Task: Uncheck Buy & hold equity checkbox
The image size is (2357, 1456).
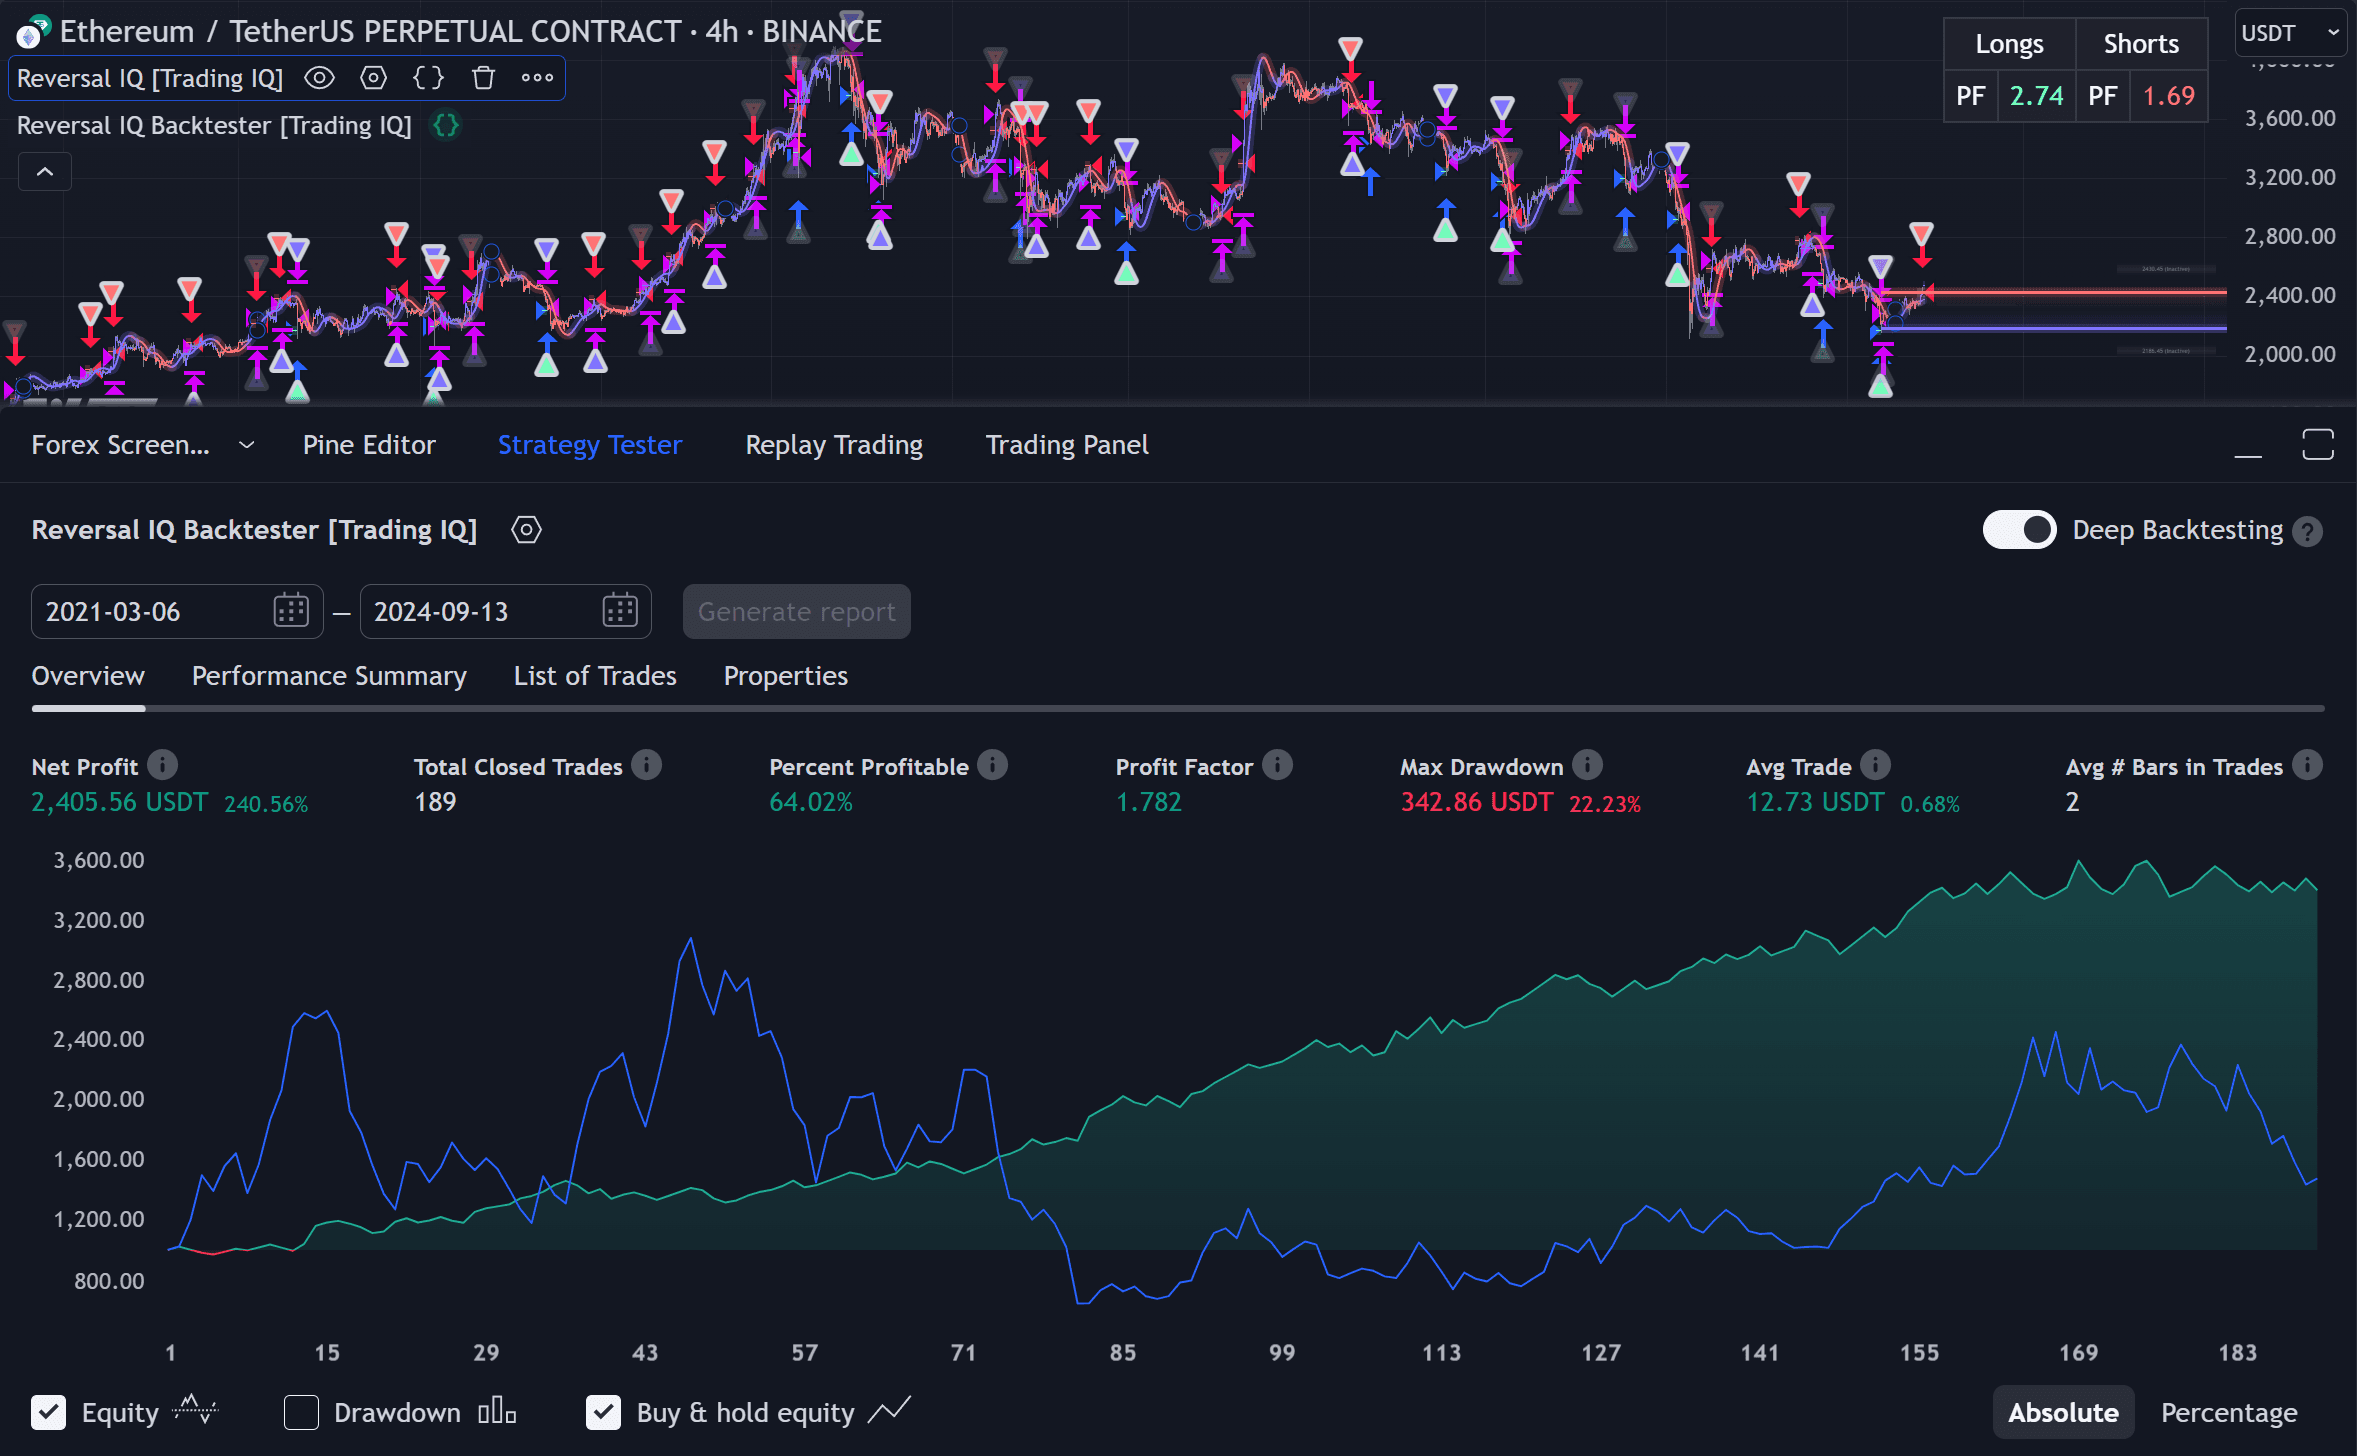Action: [603, 1413]
